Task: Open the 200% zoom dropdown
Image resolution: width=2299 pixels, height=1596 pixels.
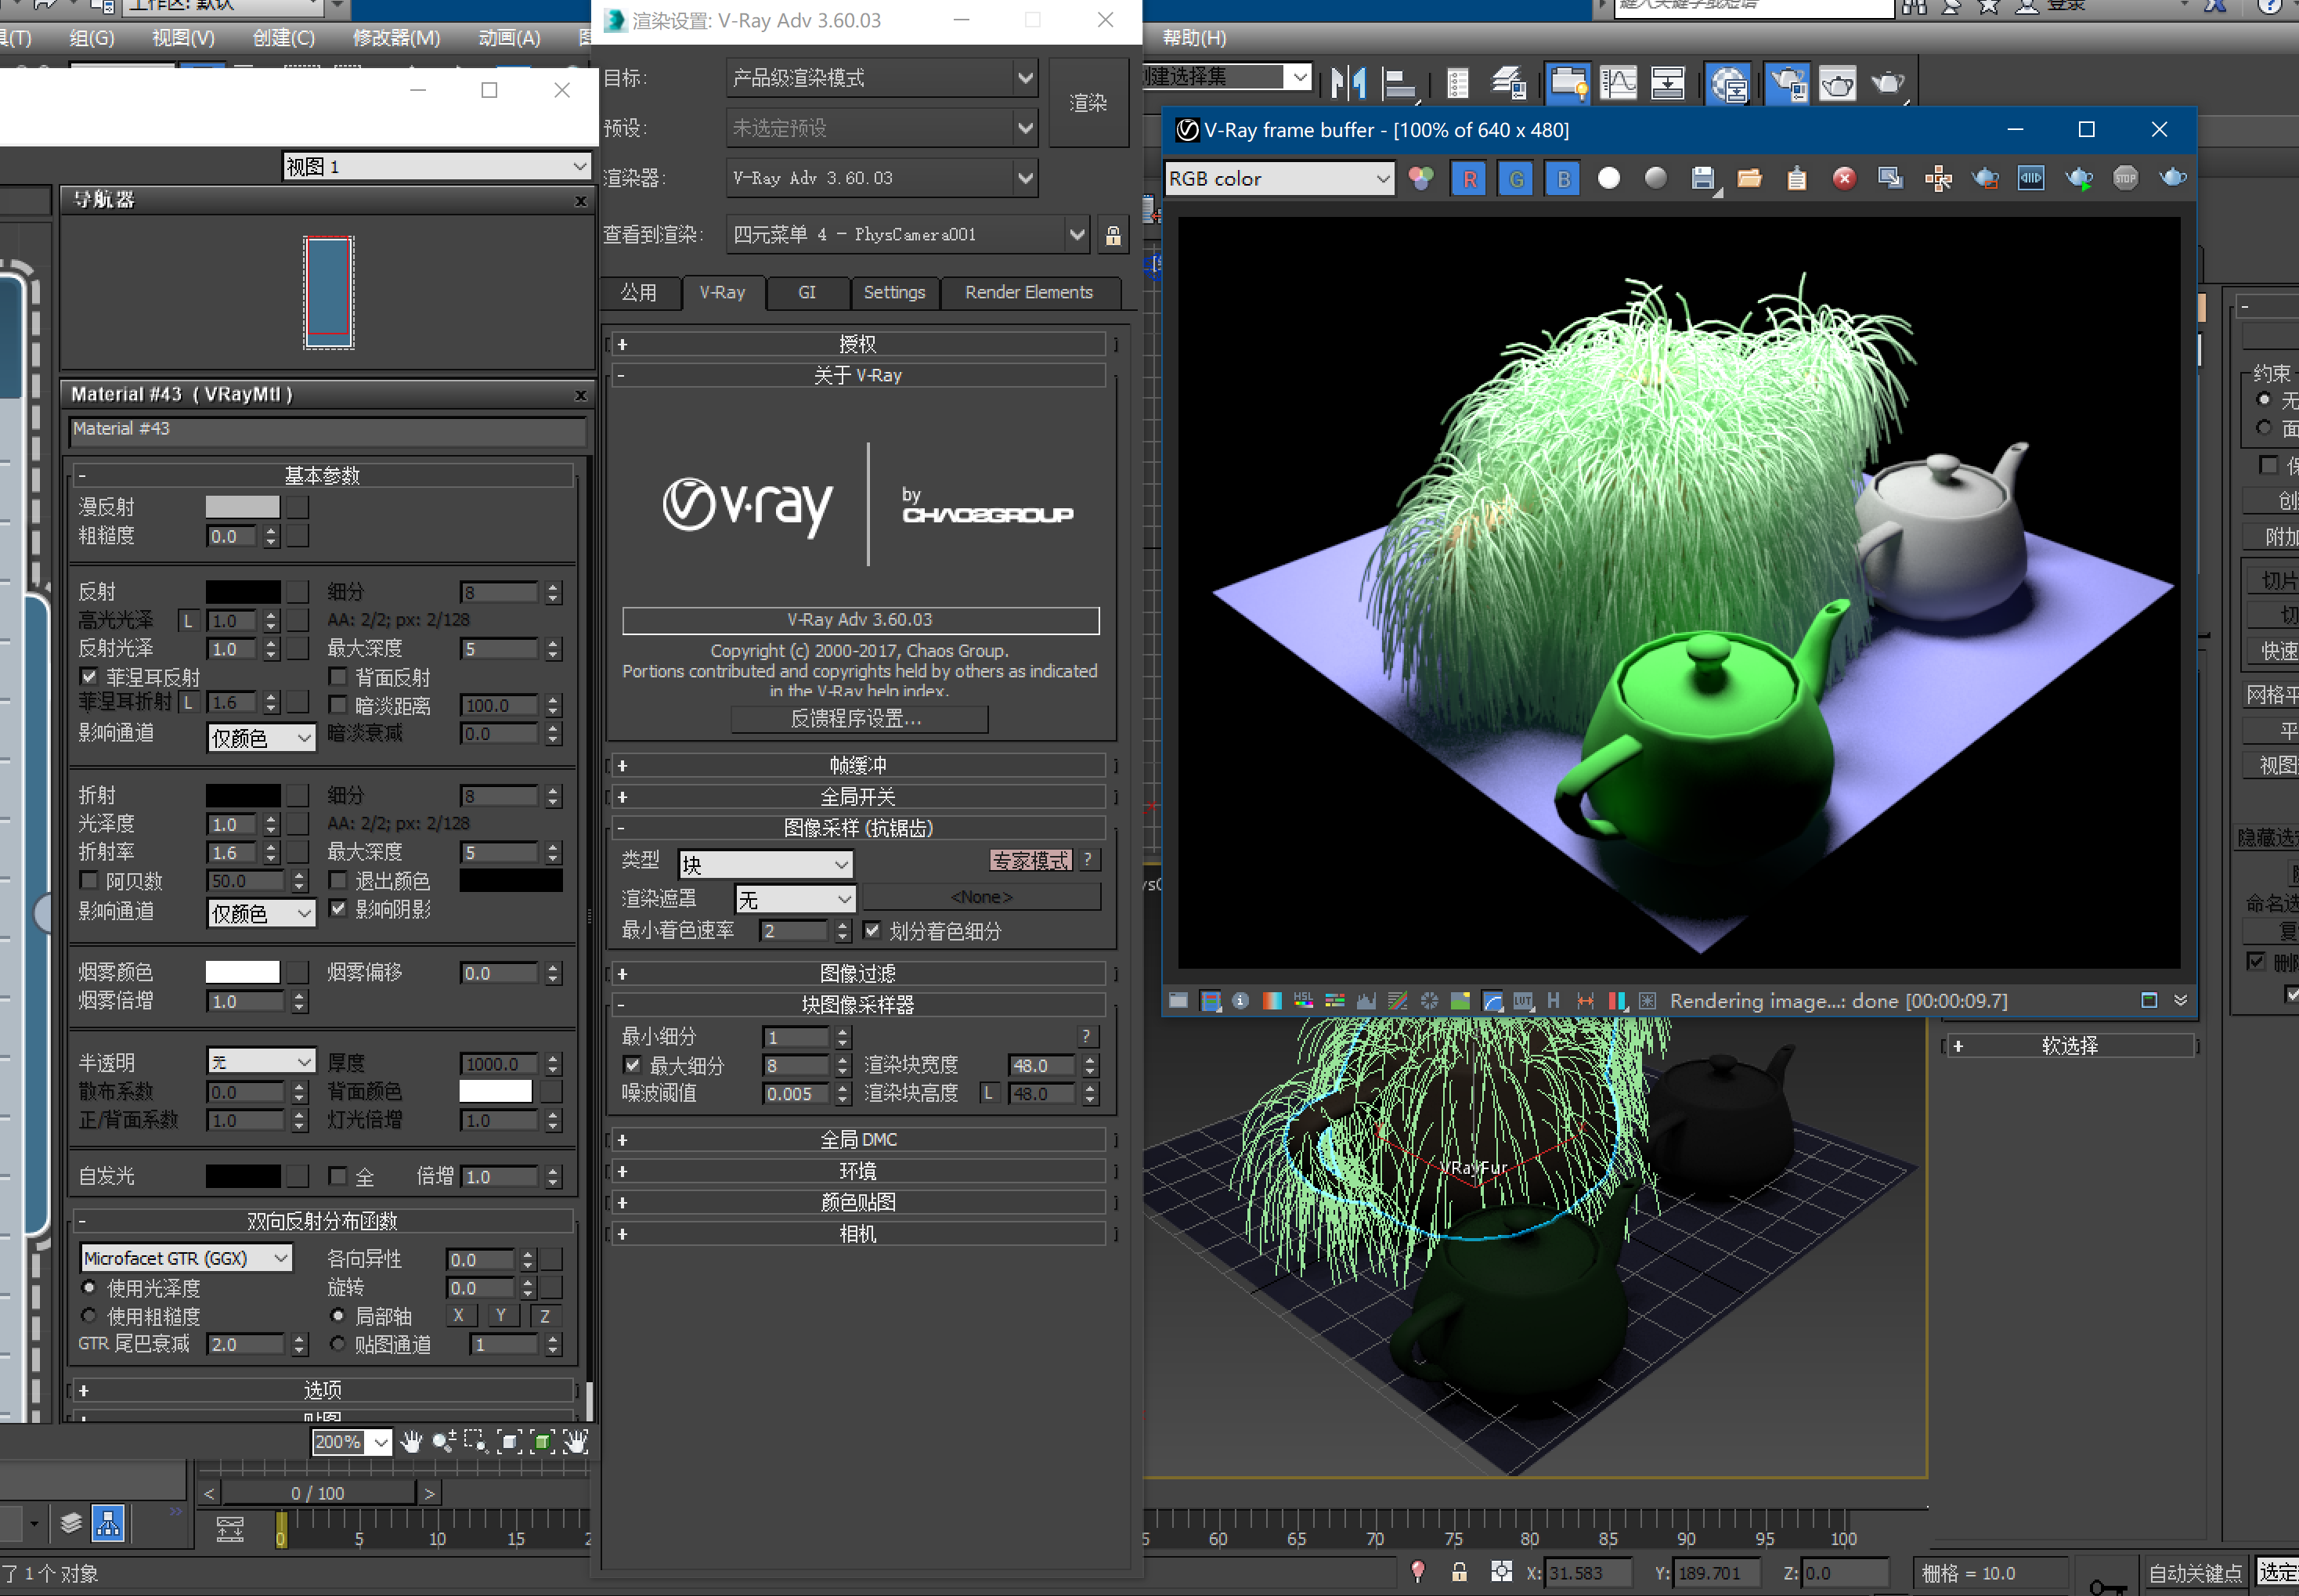Action: click(351, 1442)
